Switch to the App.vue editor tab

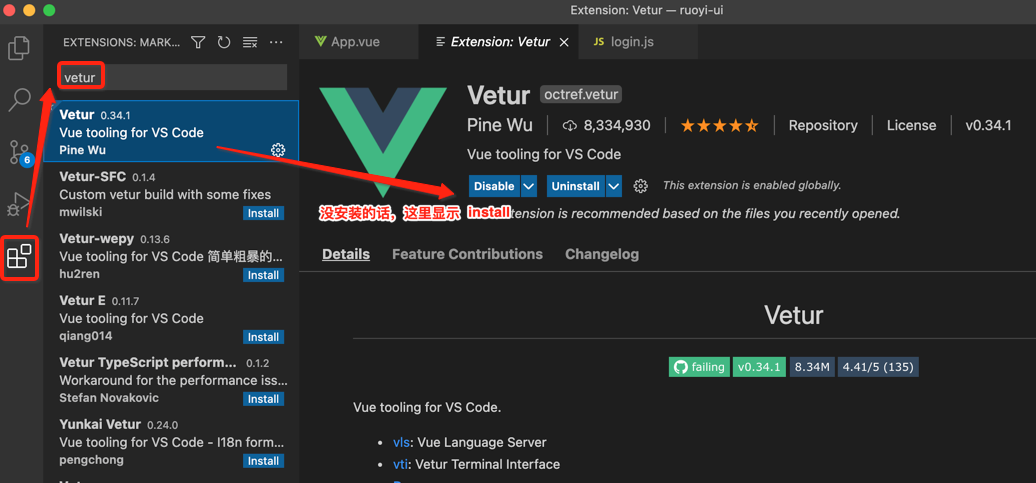point(358,42)
